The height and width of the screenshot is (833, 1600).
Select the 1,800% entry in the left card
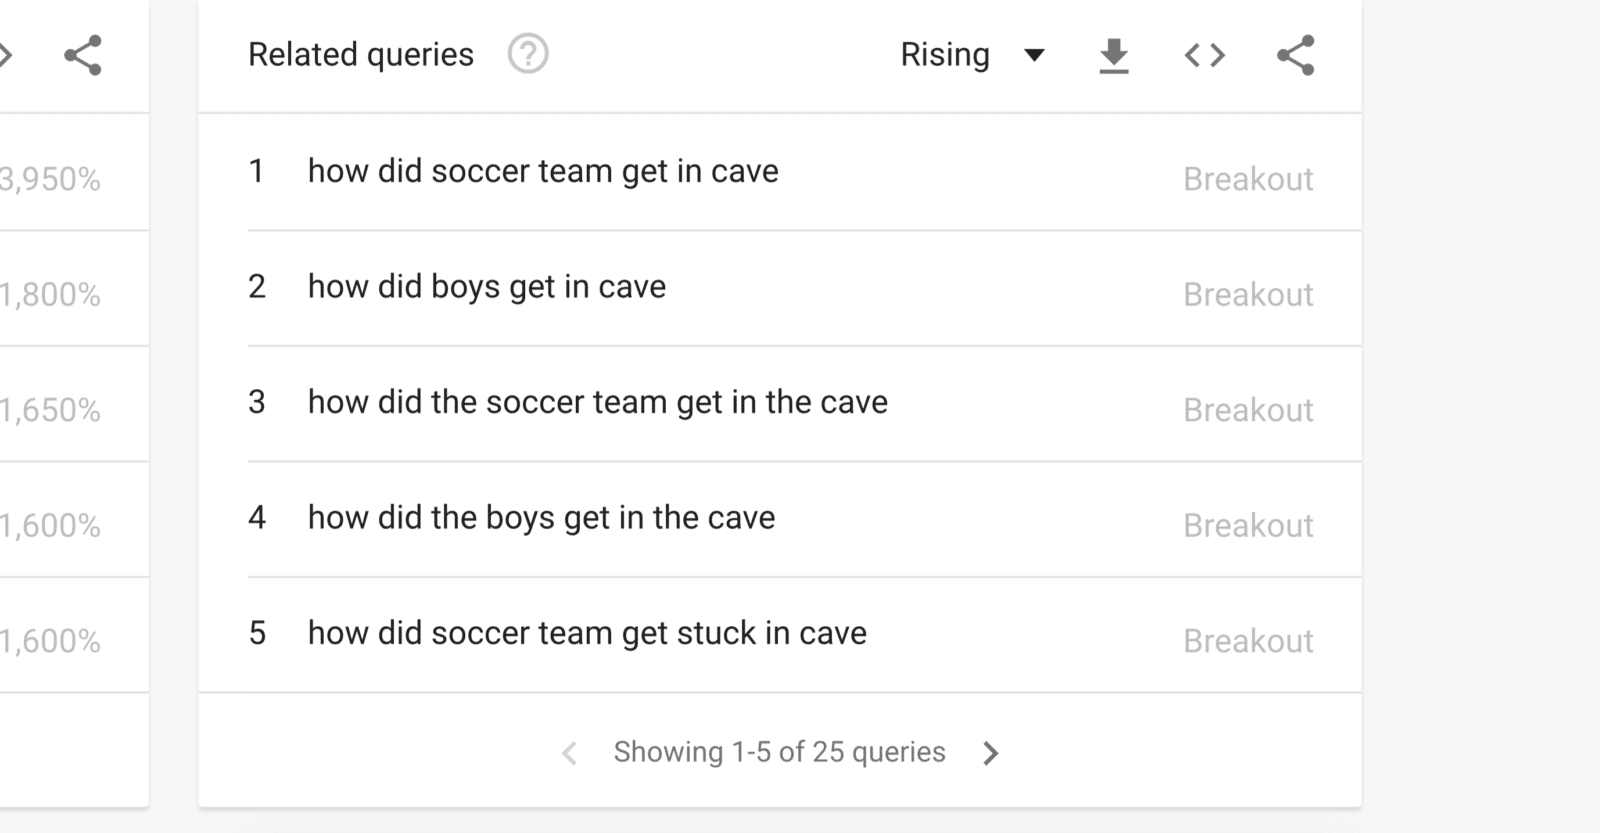click(50, 295)
